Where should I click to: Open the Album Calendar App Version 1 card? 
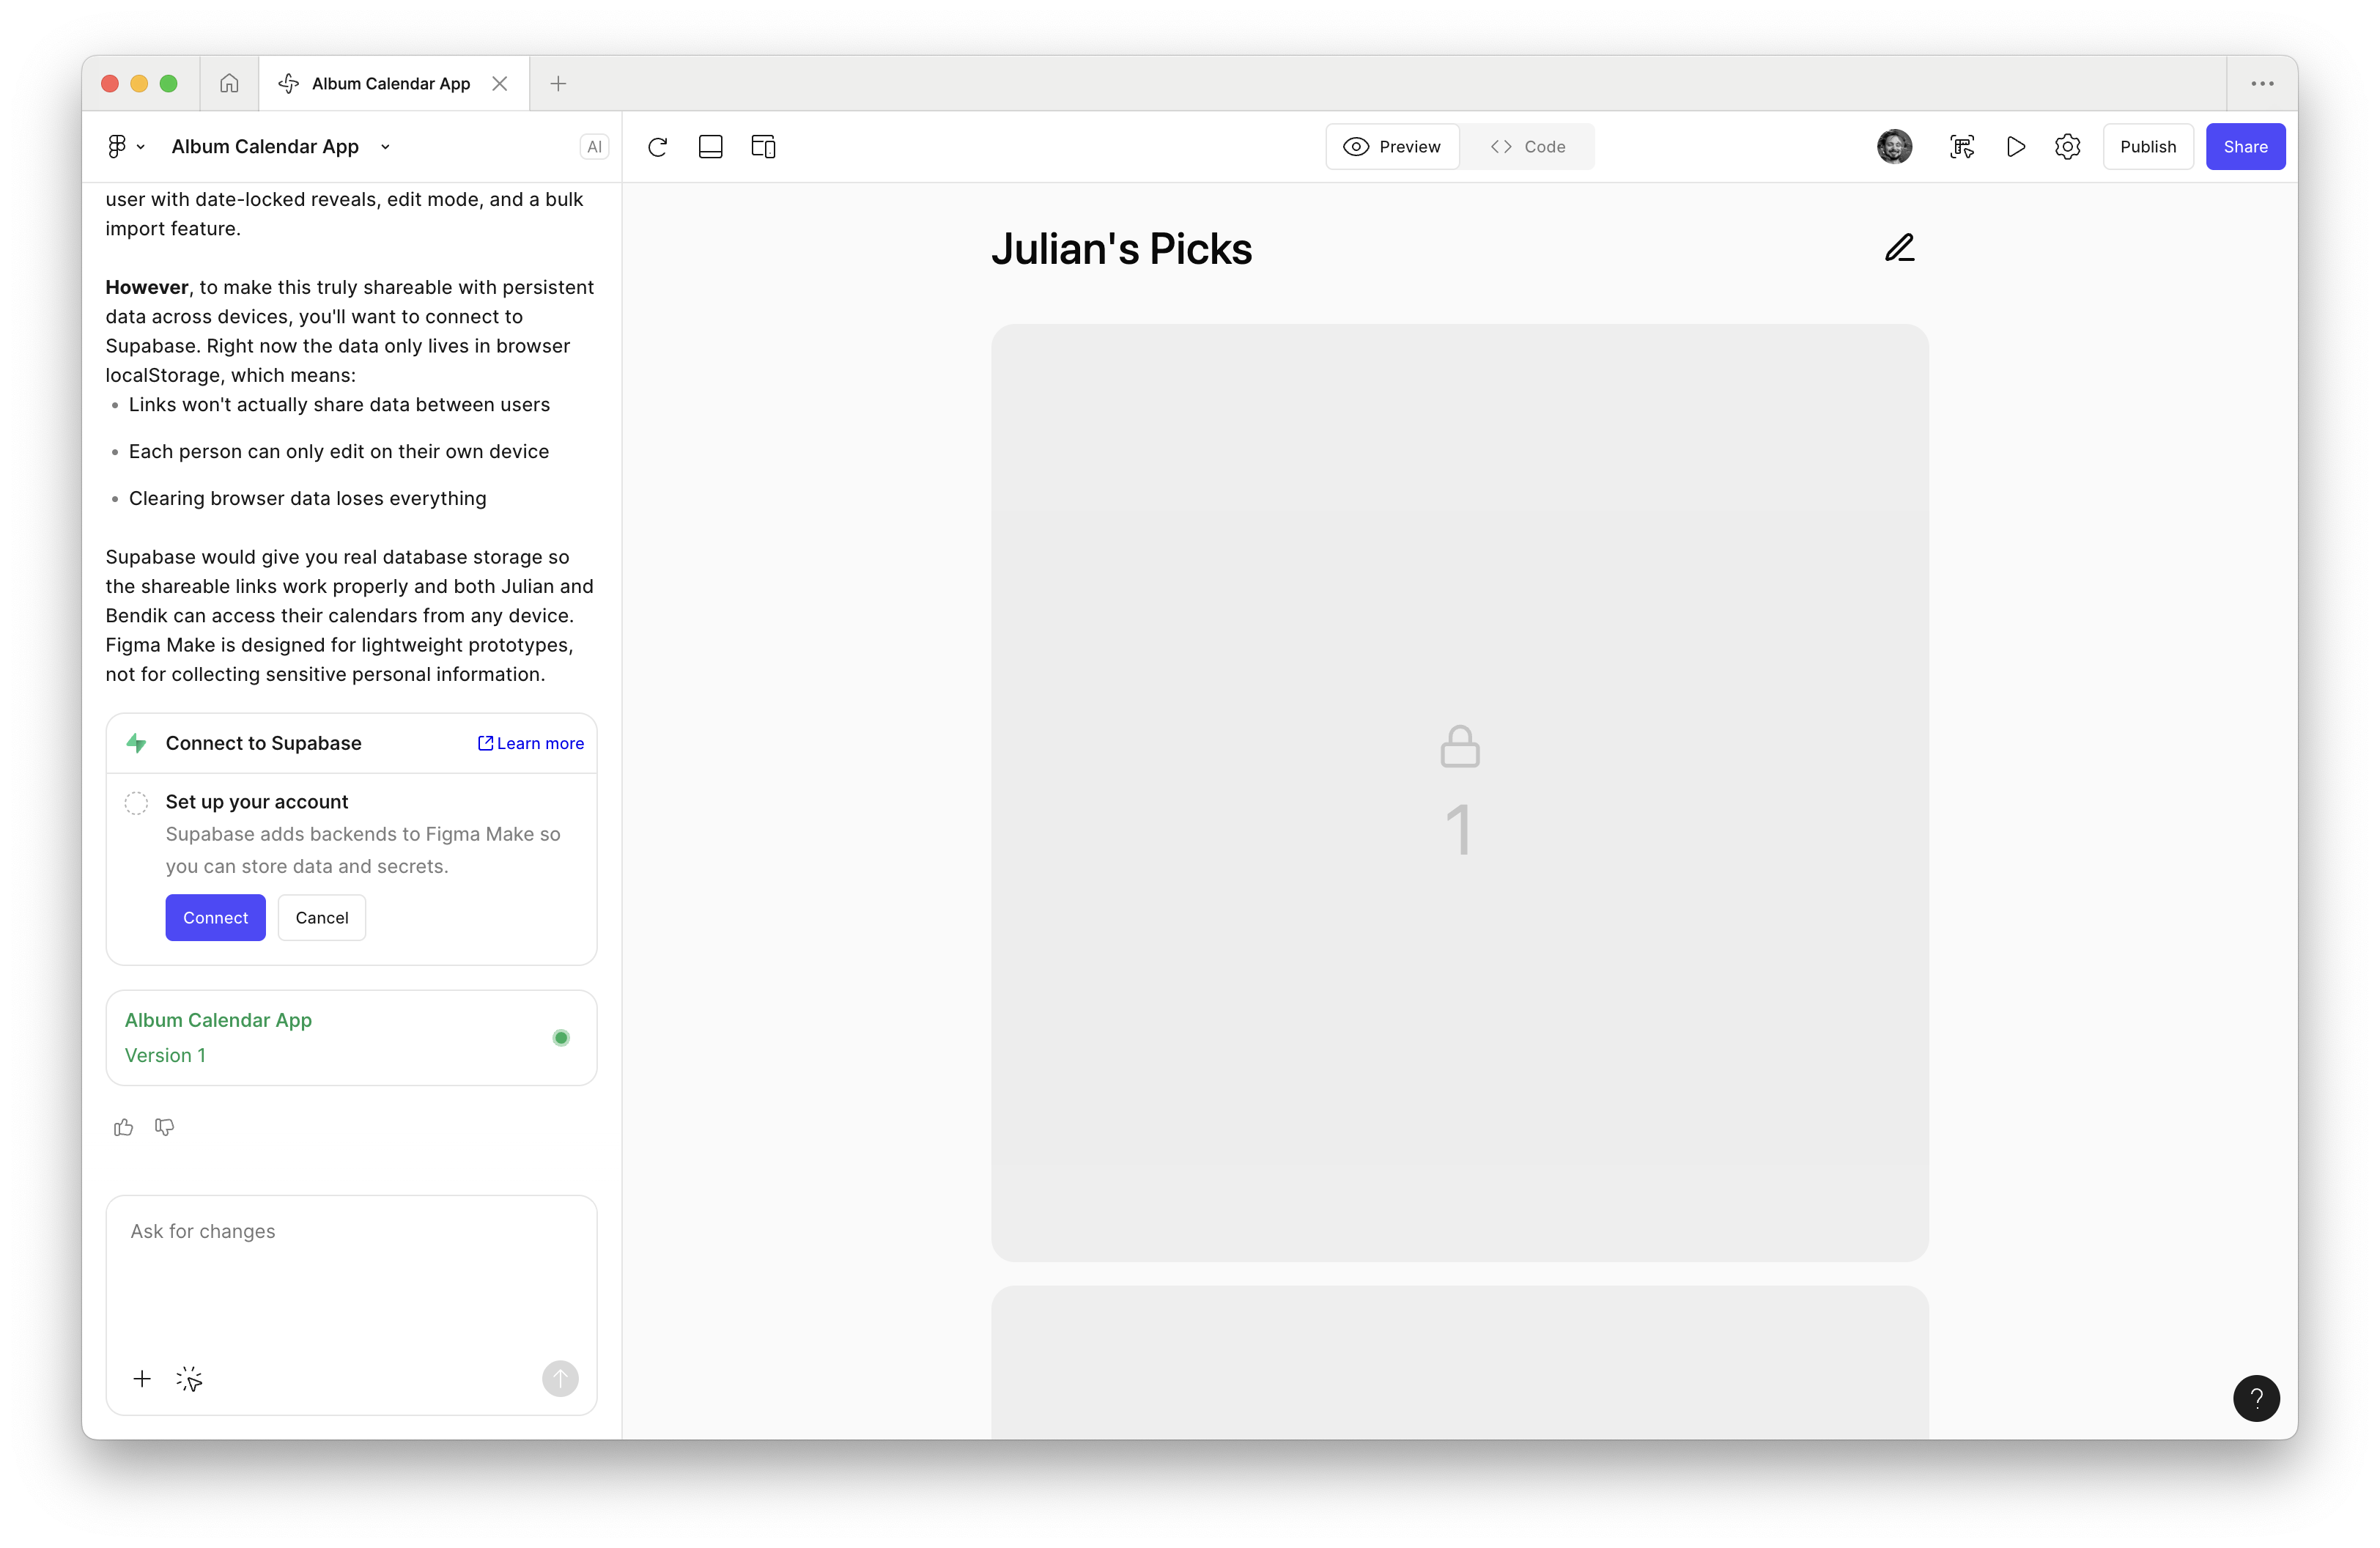pos(351,1037)
